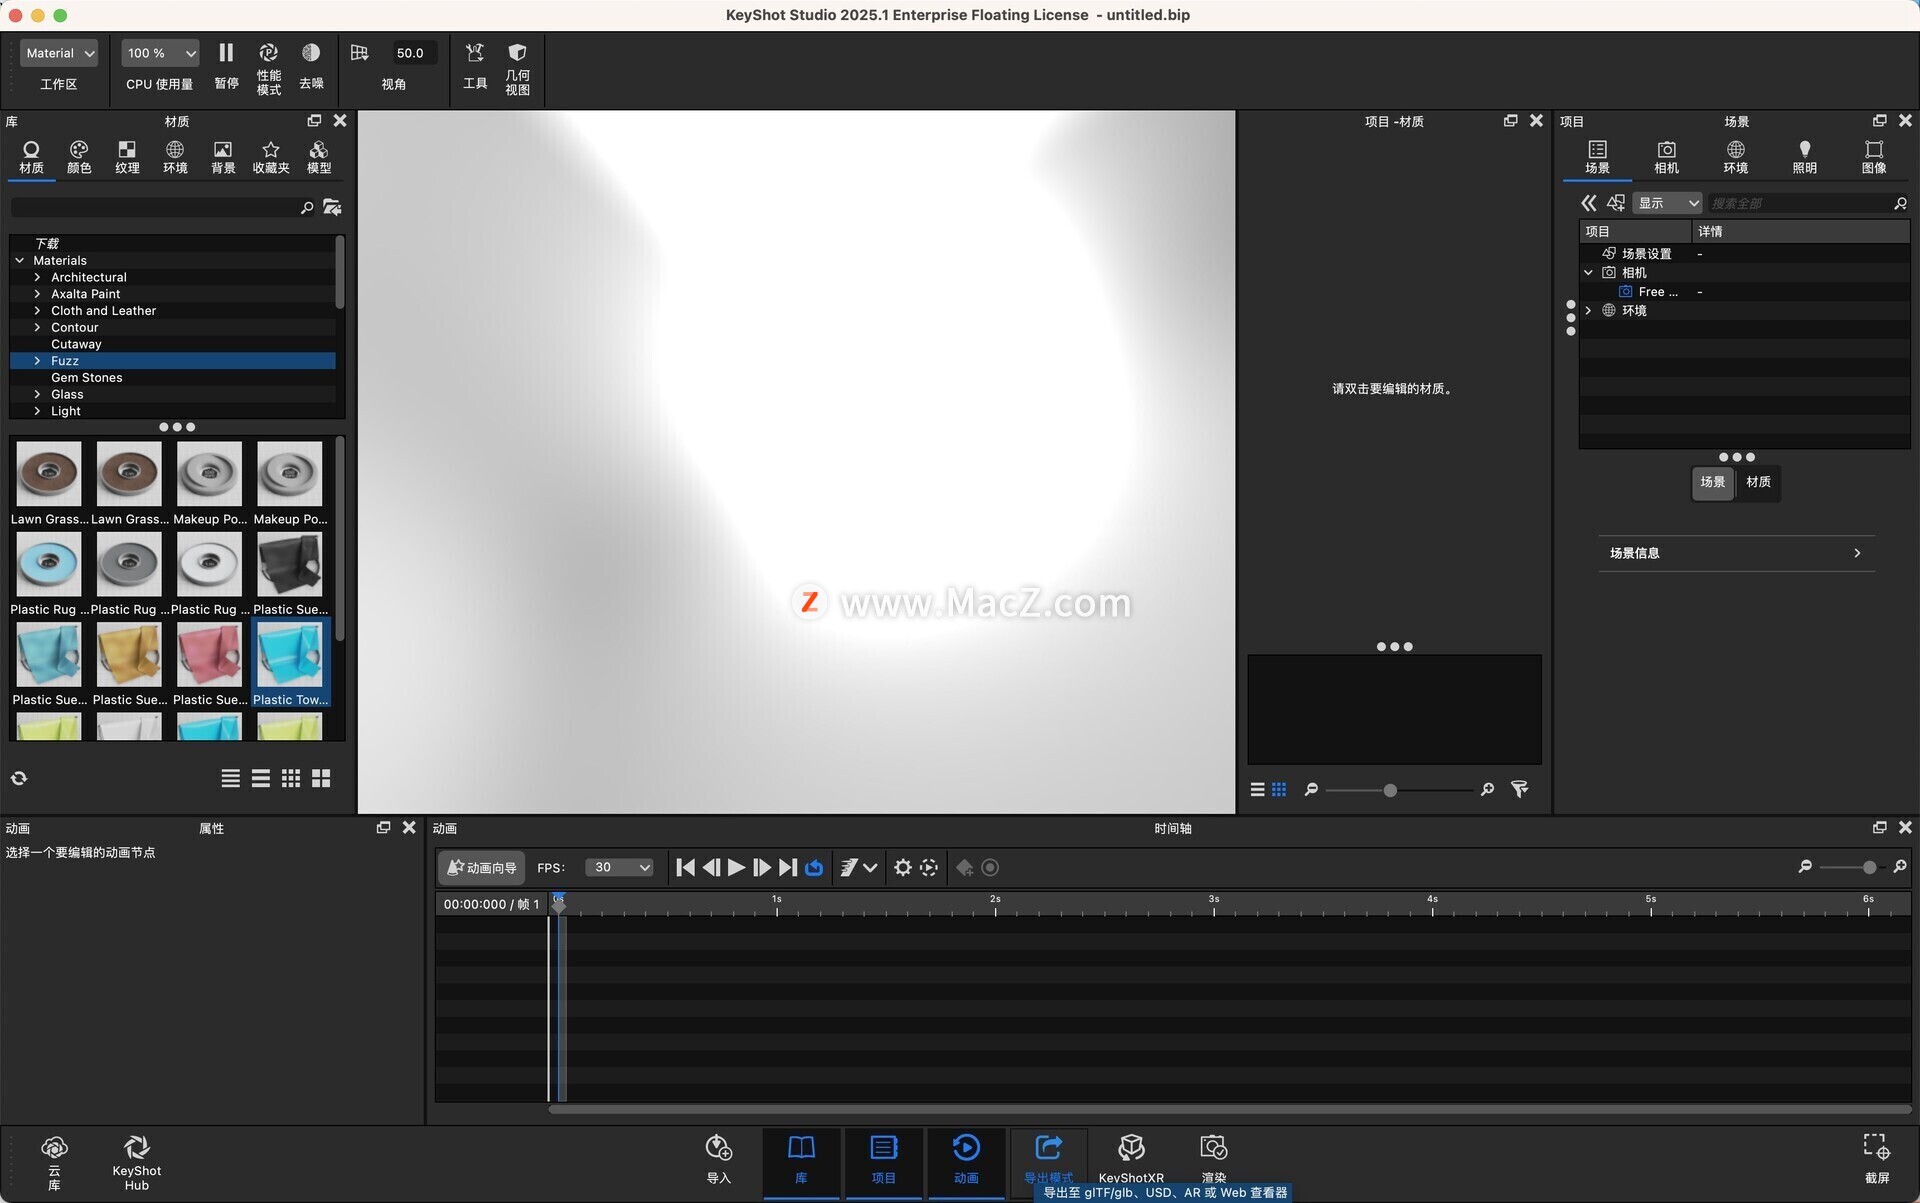Select the 颜色 library tab

(x=79, y=158)
